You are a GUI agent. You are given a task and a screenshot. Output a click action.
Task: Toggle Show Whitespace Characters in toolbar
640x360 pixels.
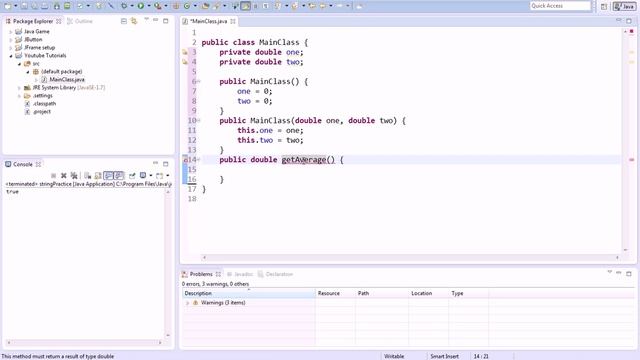tap(265, 6)
